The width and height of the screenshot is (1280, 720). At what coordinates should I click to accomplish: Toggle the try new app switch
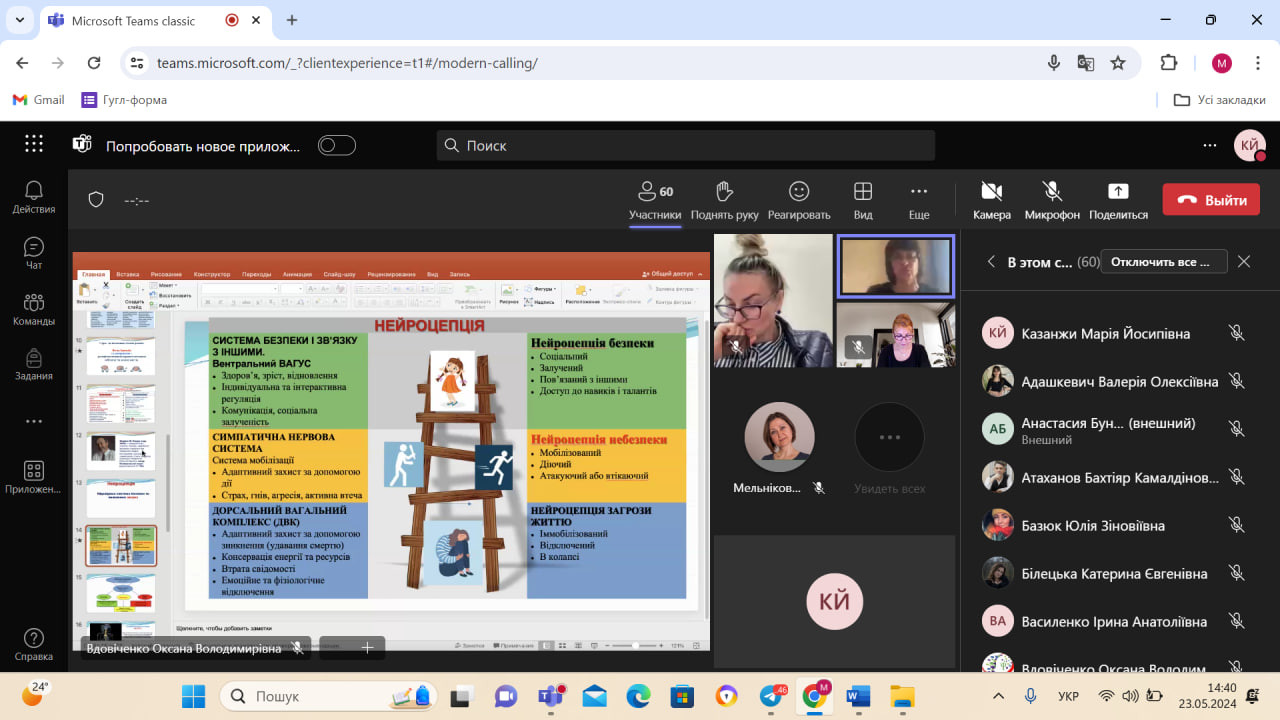337,146
